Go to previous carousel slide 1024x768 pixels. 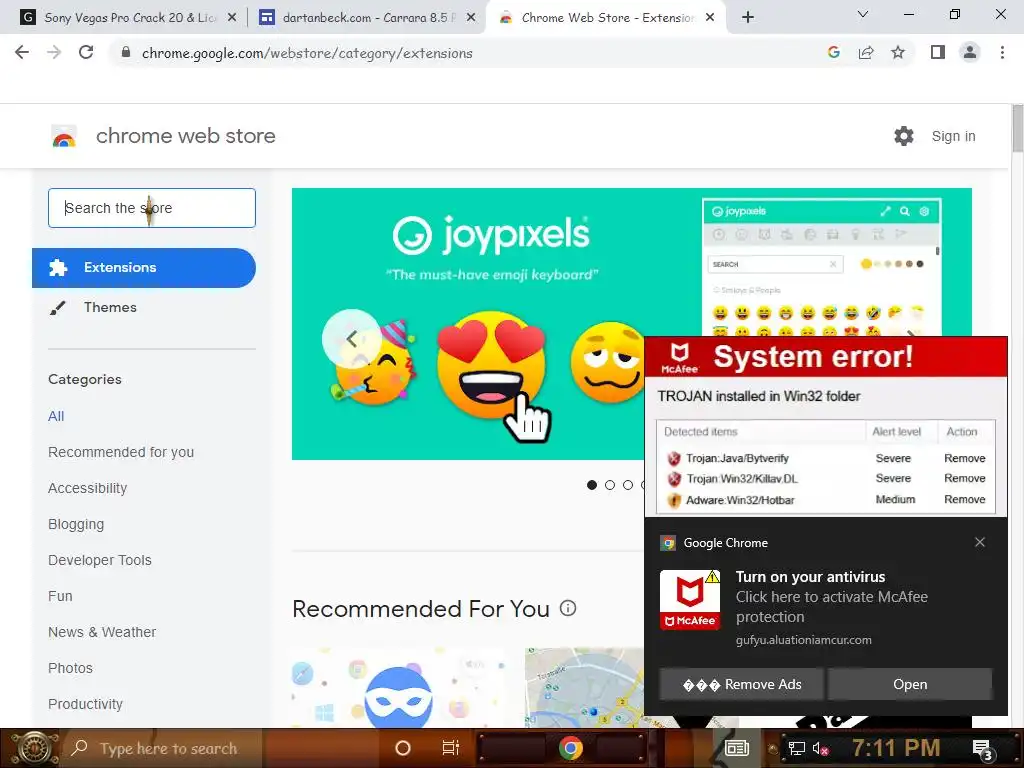pos(351,338)
